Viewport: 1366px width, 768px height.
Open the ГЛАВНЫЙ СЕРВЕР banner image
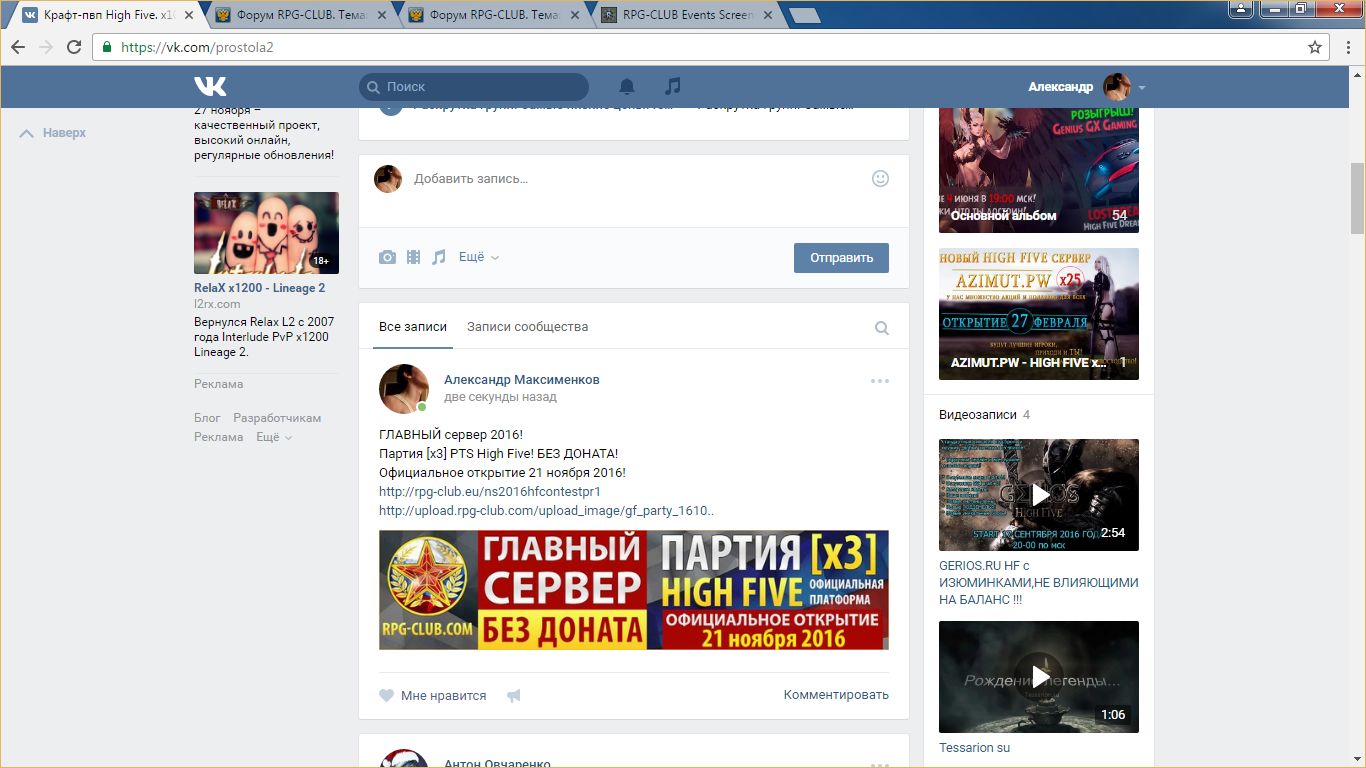click(x=634, y=590)
